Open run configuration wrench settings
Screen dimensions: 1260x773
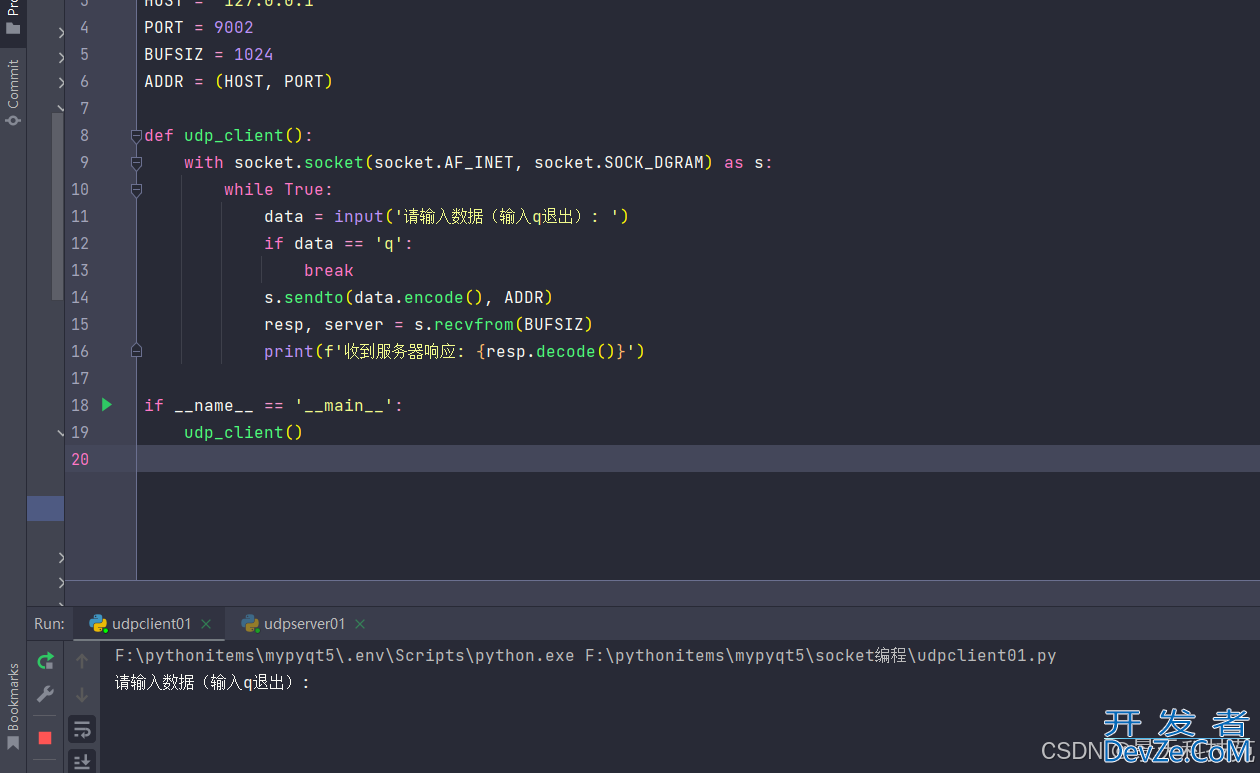pos(45,694)
